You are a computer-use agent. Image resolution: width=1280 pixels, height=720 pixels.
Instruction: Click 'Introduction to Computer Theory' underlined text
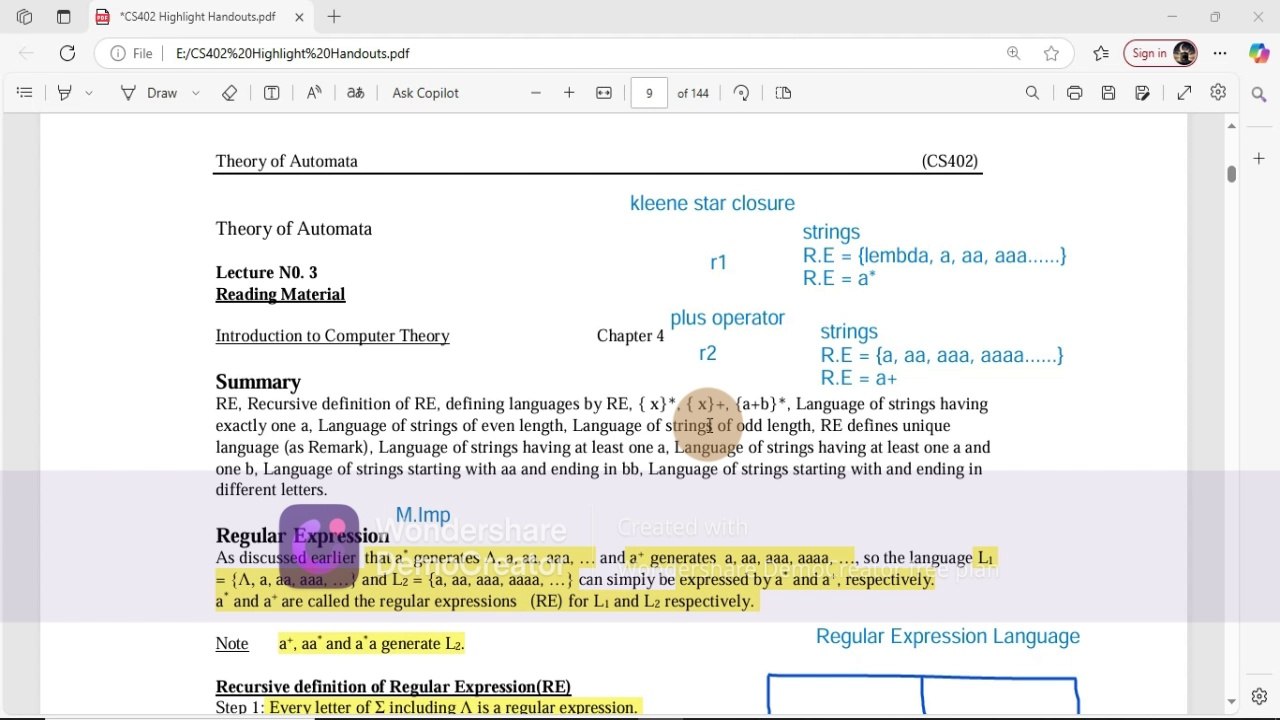click(x=332, y=336)
